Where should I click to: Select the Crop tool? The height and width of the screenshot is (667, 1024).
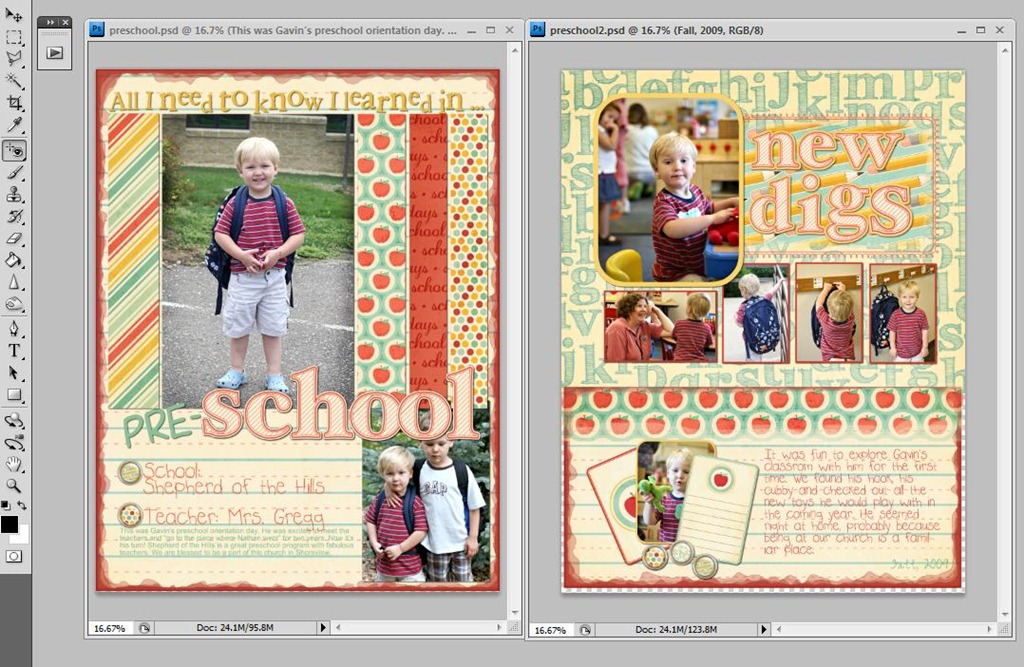point(14,103)
